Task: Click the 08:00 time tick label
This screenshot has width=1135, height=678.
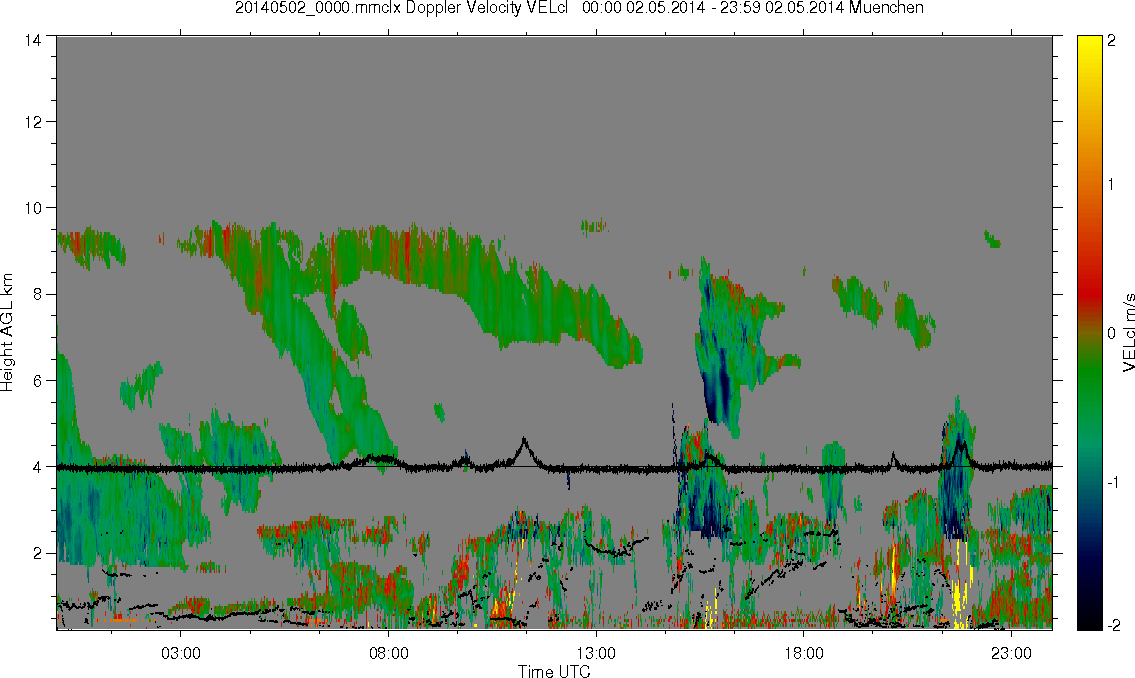Action: pyautogui.click(x=389, y=653)
